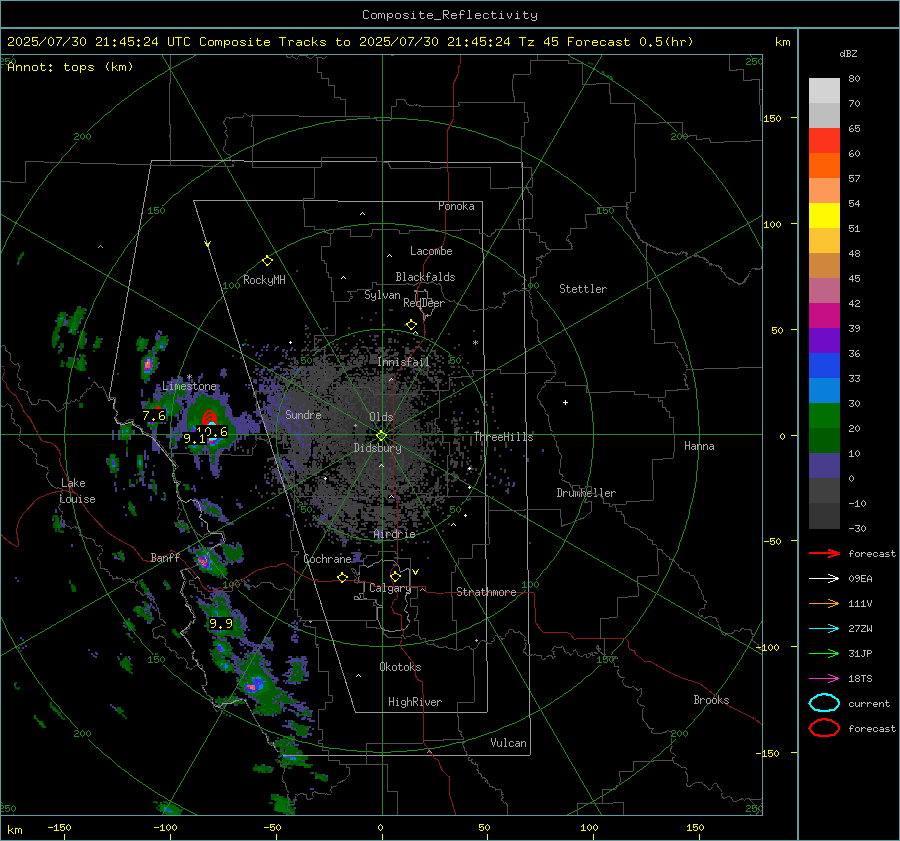Click the Calgary city label

pos(390,588)
